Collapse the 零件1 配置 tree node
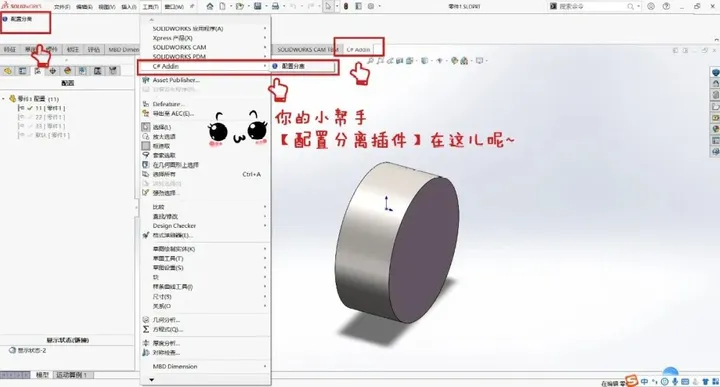This screenshot has height=387, width=720. [x=4, y=99]
